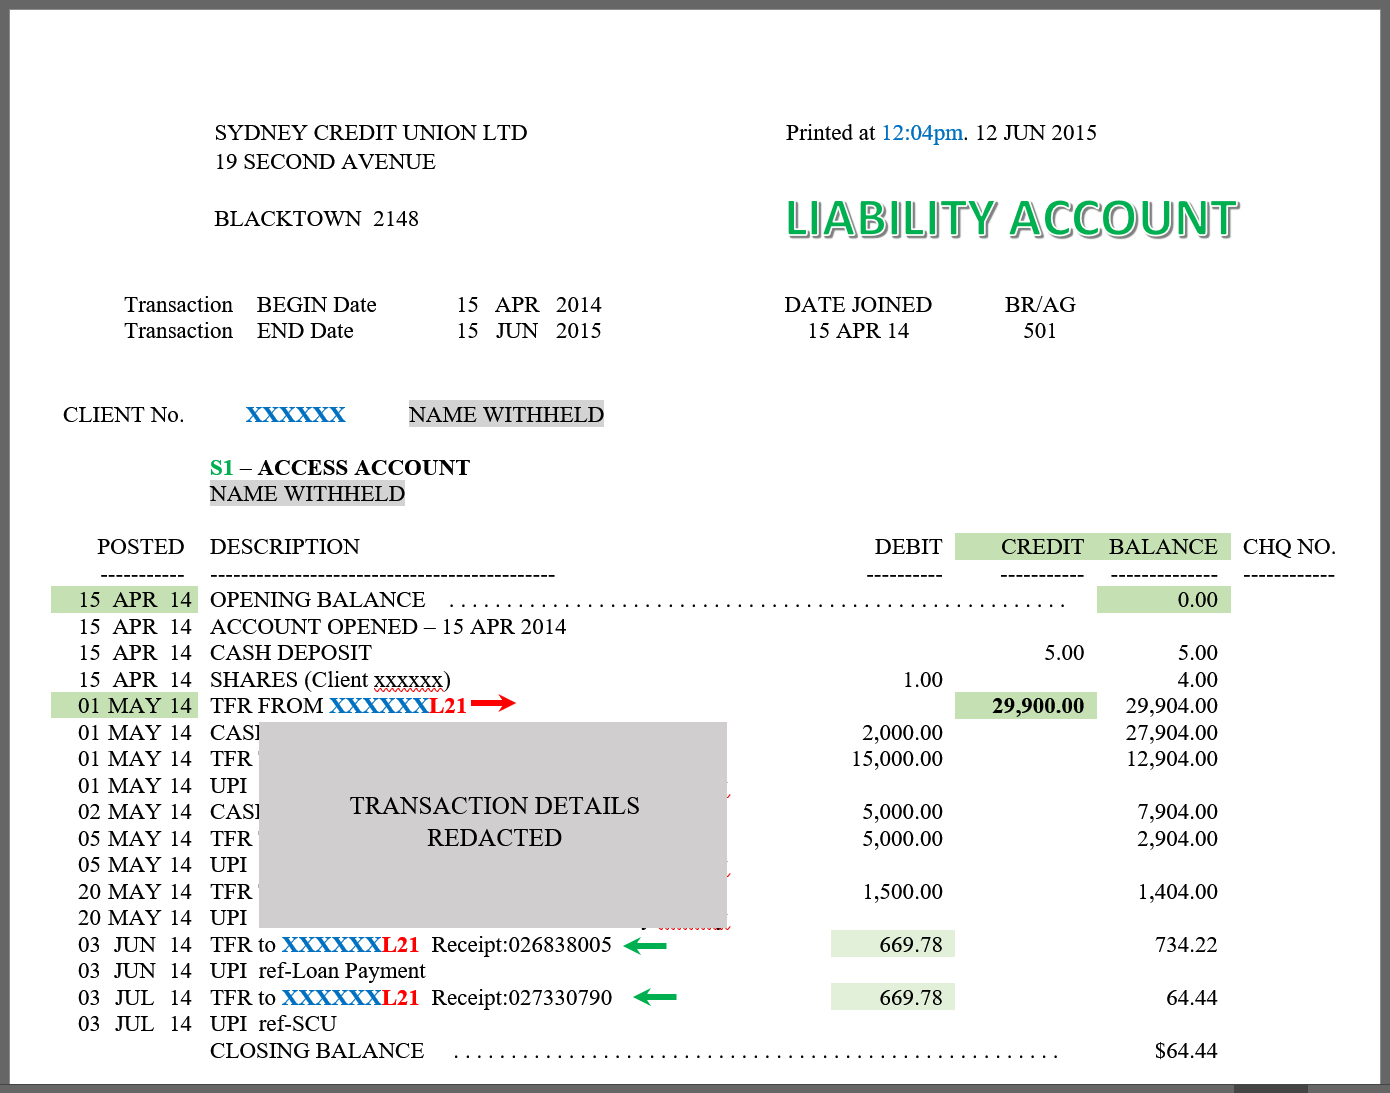1390x1093 pixels.
Task: Click the posted date 02 MAY 14
Action: tap(135, 812)
